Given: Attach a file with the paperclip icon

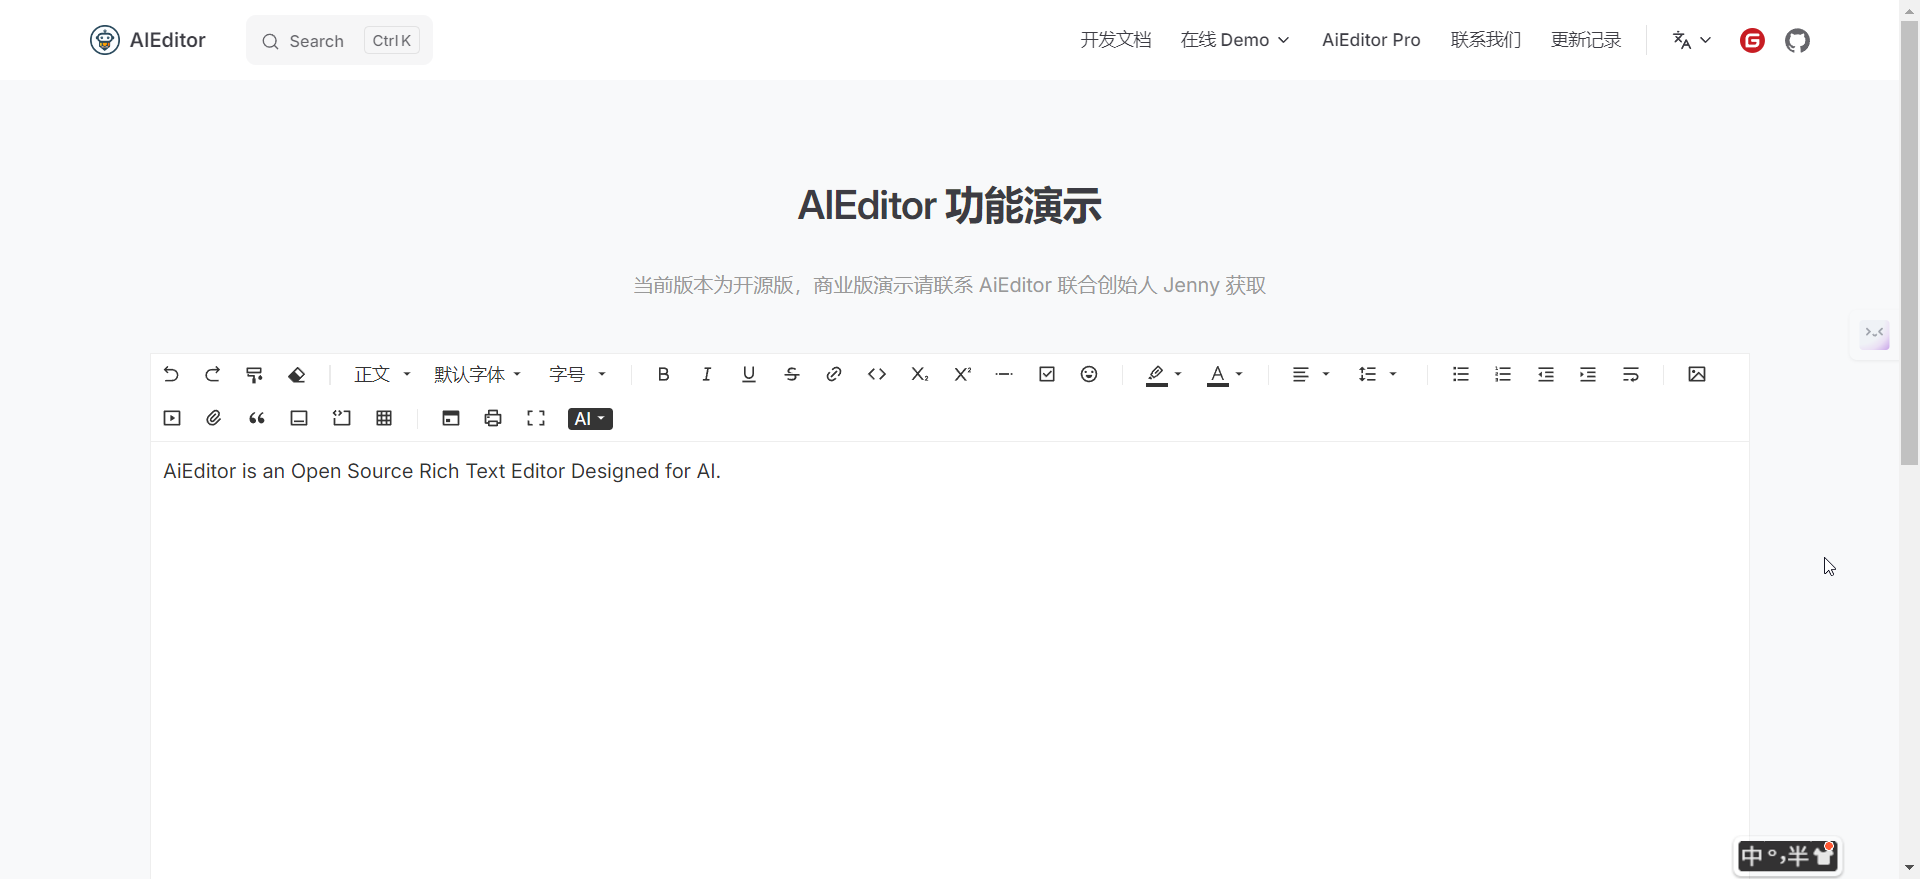Looking at the screenshot, I should pos(214,418).
